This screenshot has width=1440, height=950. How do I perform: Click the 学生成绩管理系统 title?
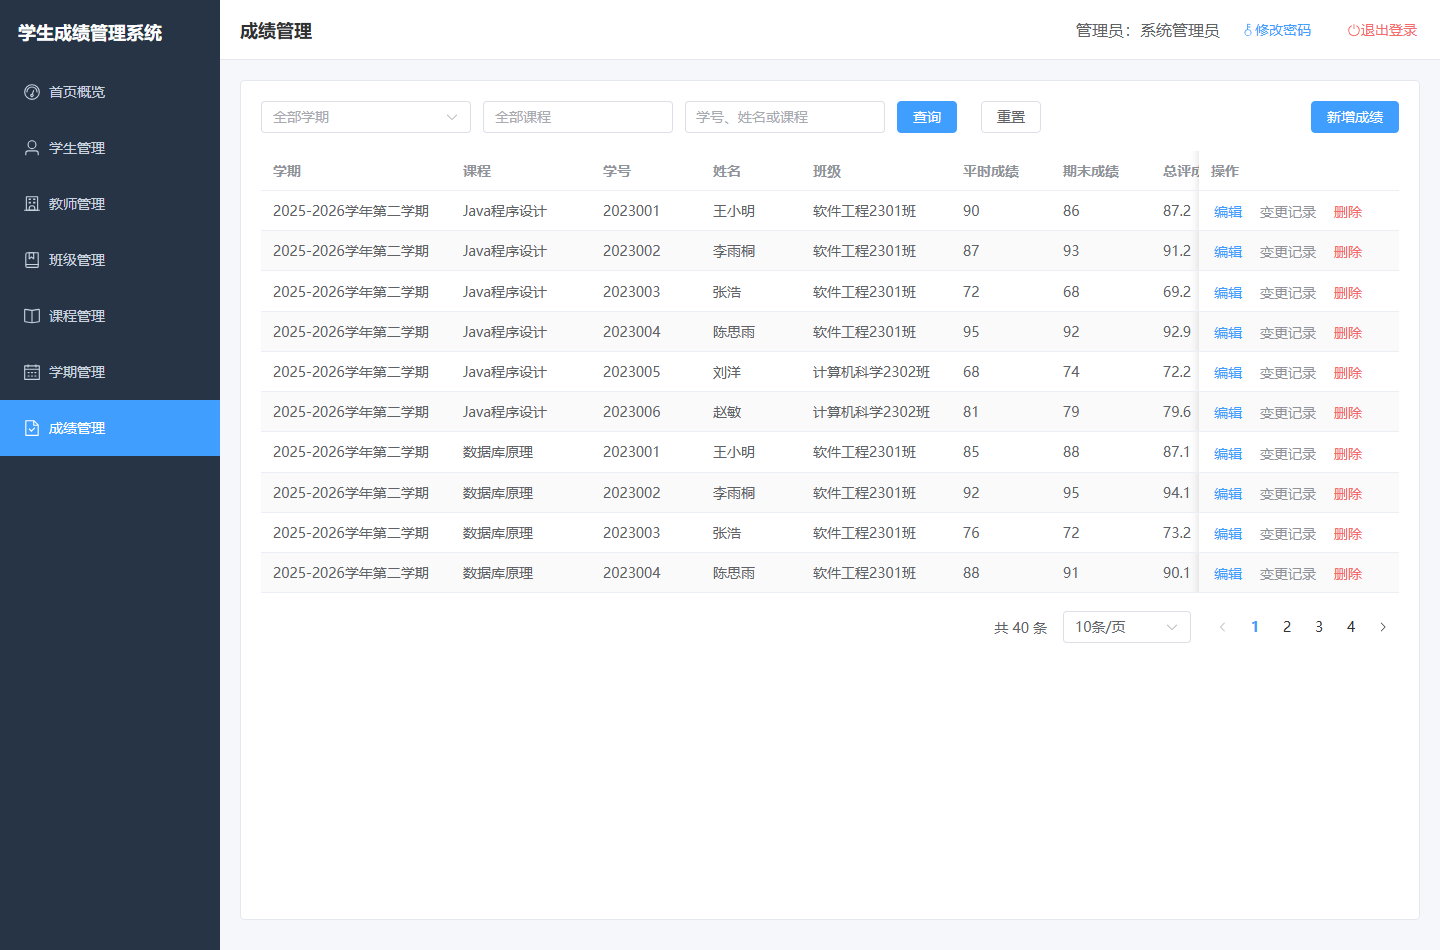pos(90,33)
